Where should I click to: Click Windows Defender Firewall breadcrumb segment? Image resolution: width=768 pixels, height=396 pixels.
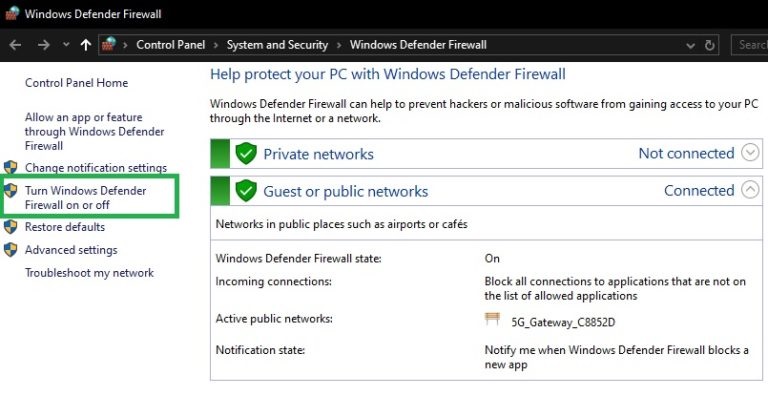(418, 45)
